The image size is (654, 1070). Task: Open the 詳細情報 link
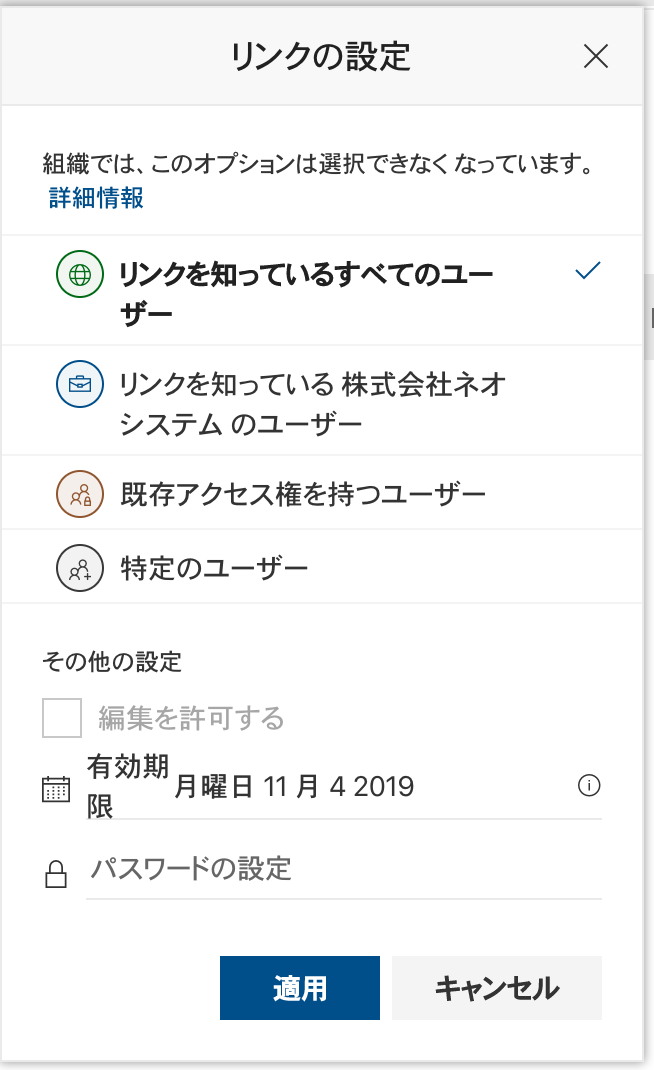click(96, 198)
